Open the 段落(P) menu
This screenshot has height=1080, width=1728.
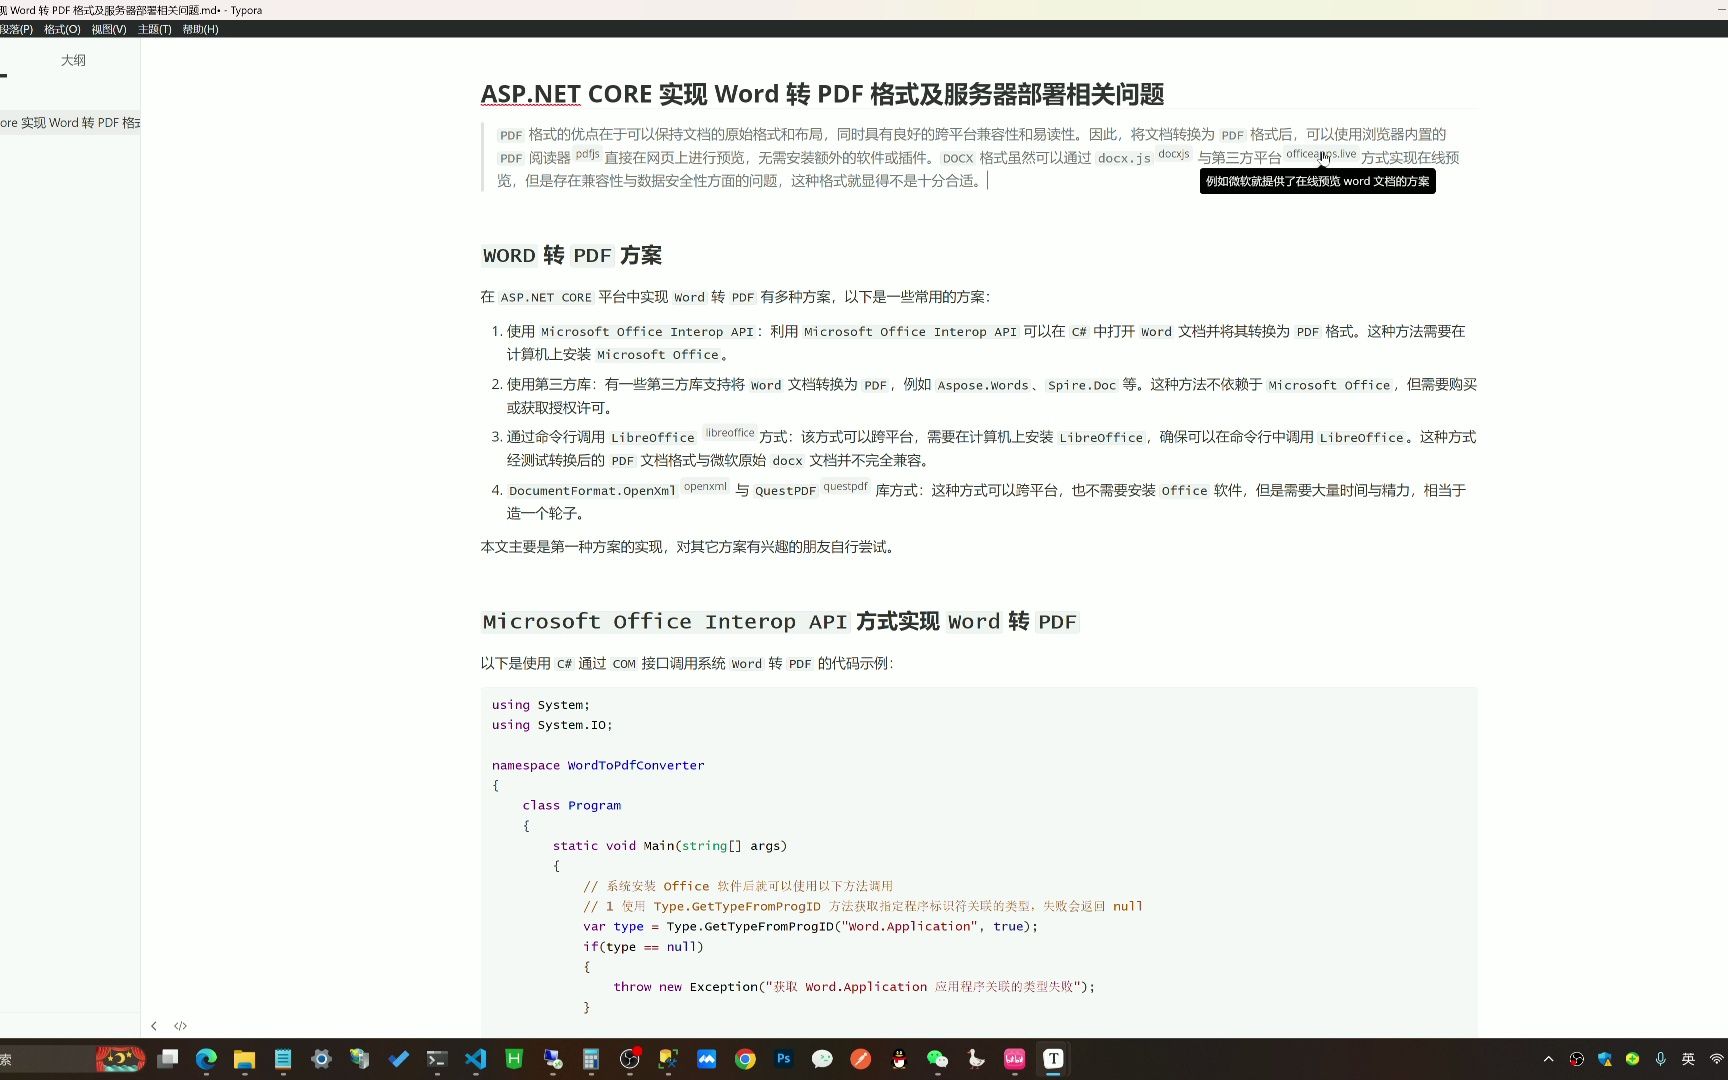16,29
